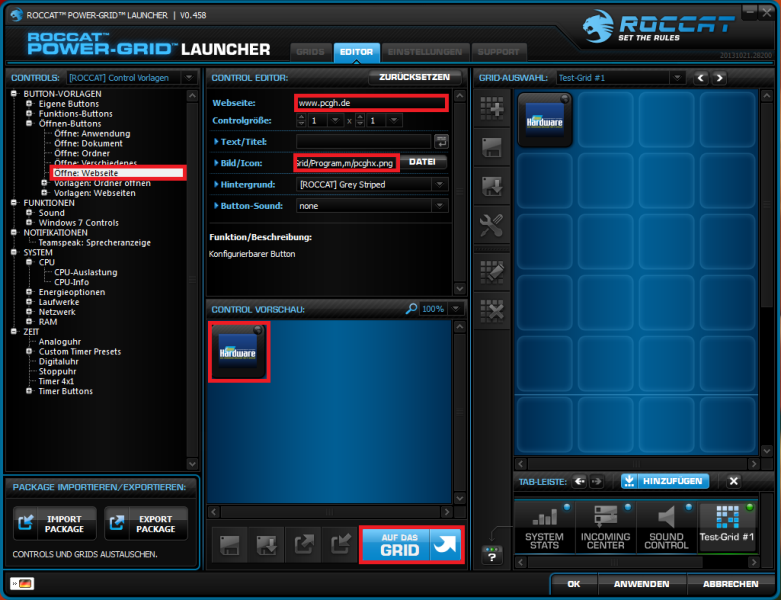Expand the Sound tree node

point(29,213)
